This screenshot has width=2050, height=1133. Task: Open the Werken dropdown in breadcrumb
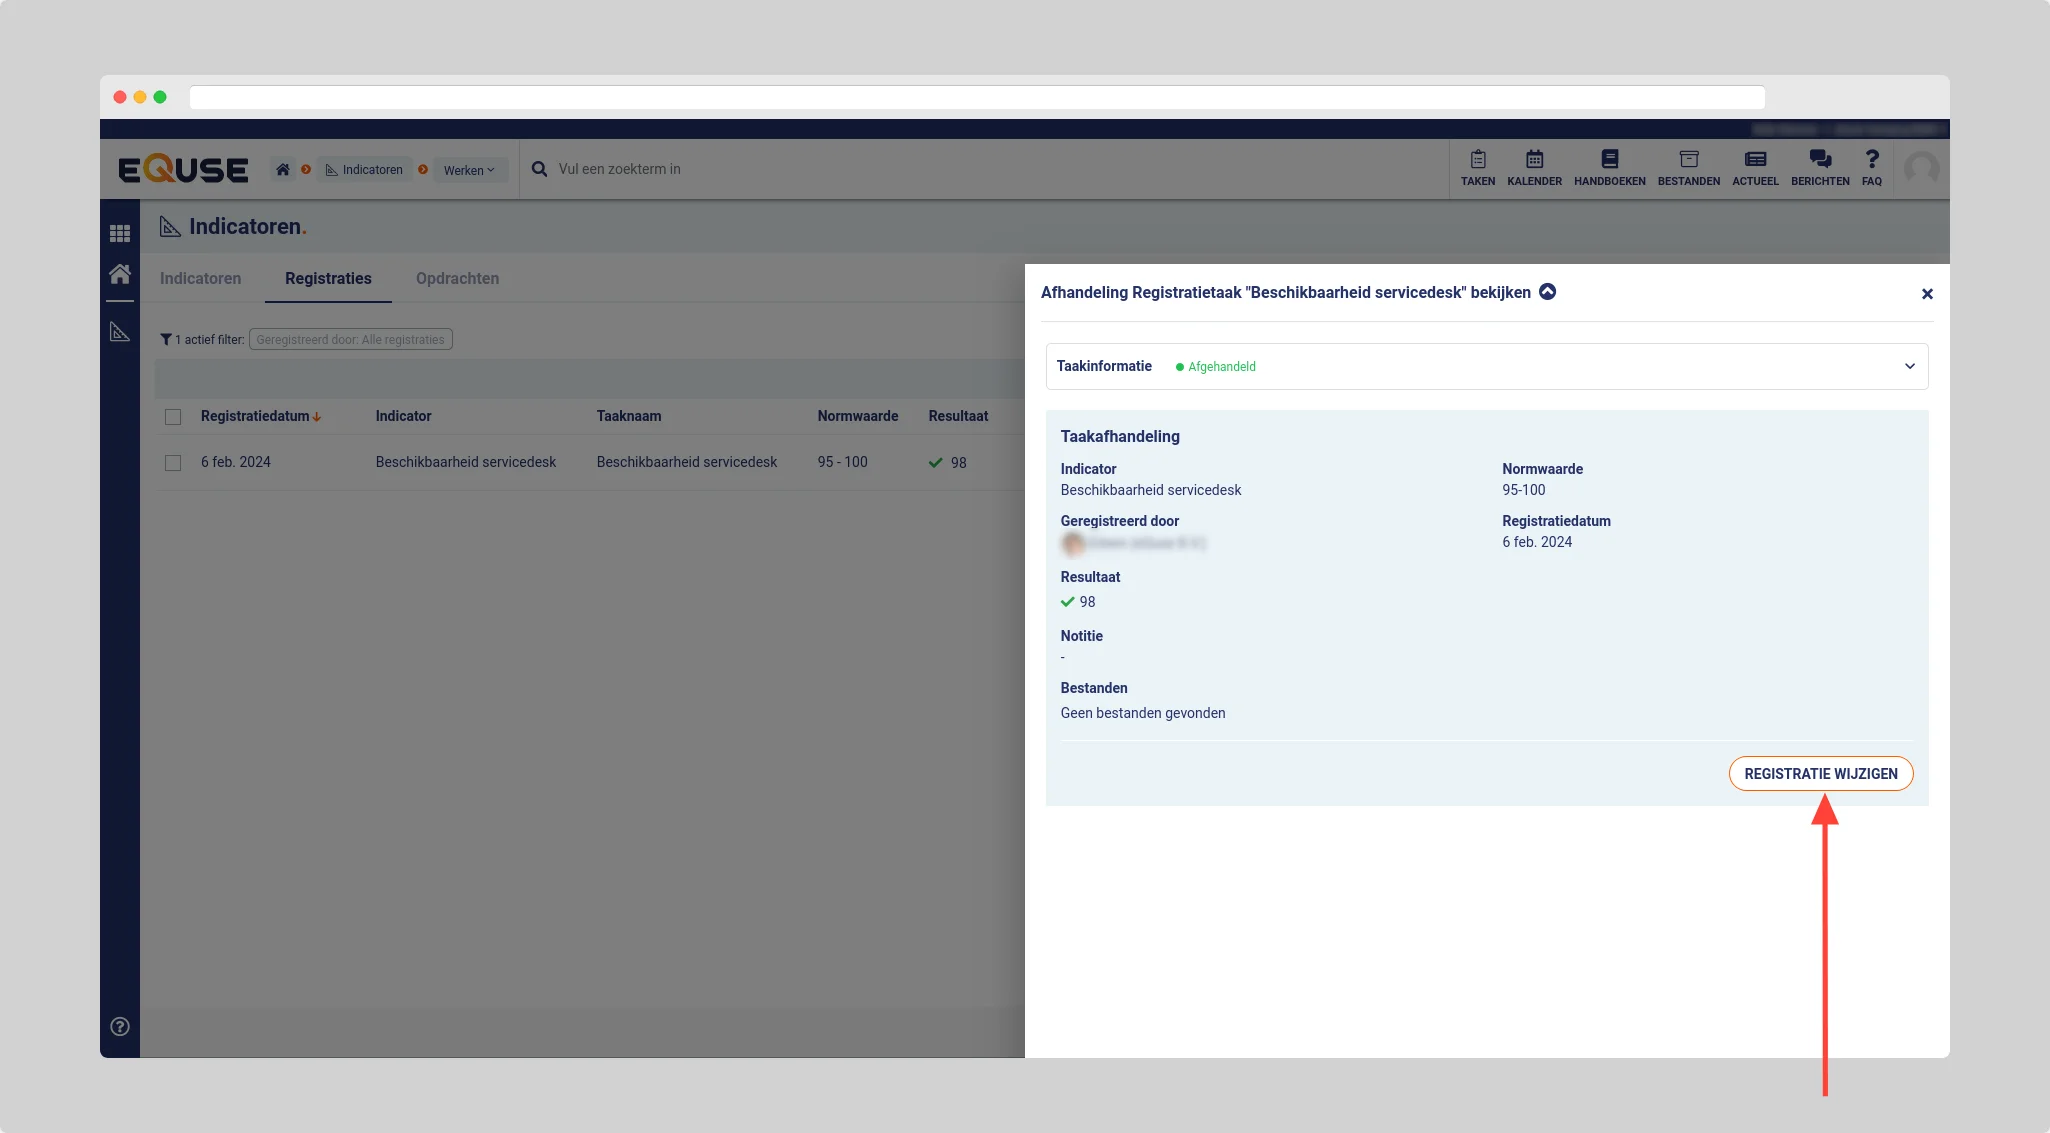point(468,170)
